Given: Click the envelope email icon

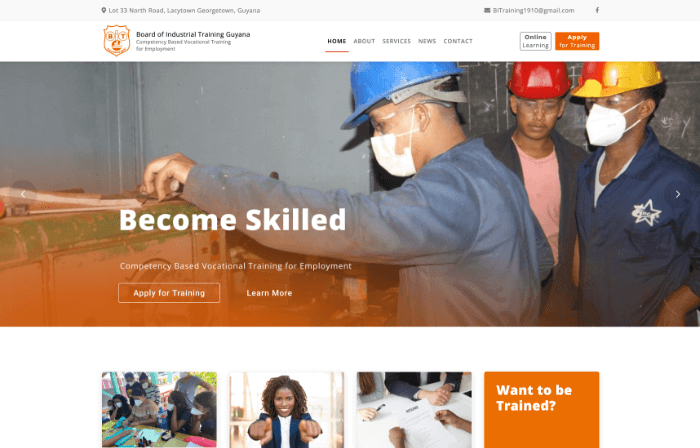Looking at the screenshot, I should click(487, 10).
